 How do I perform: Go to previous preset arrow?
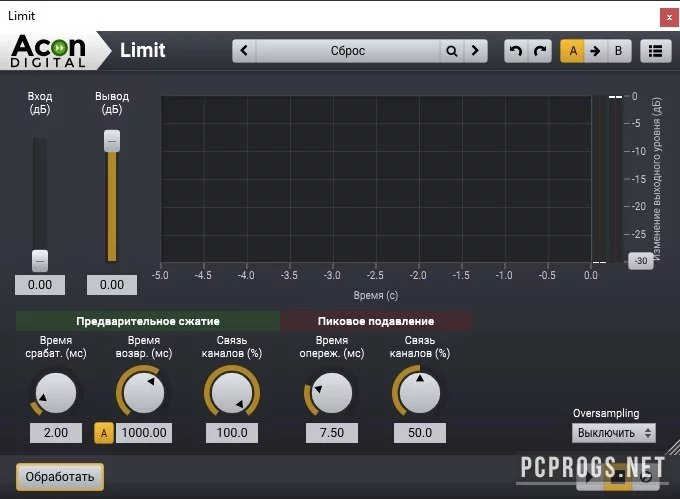click(244, 51)
